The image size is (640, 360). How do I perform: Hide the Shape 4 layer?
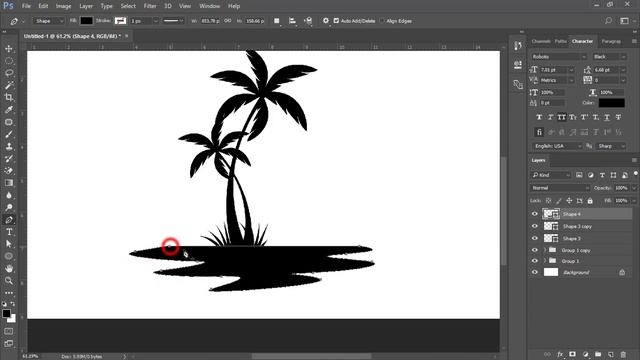tap(535, 214)
